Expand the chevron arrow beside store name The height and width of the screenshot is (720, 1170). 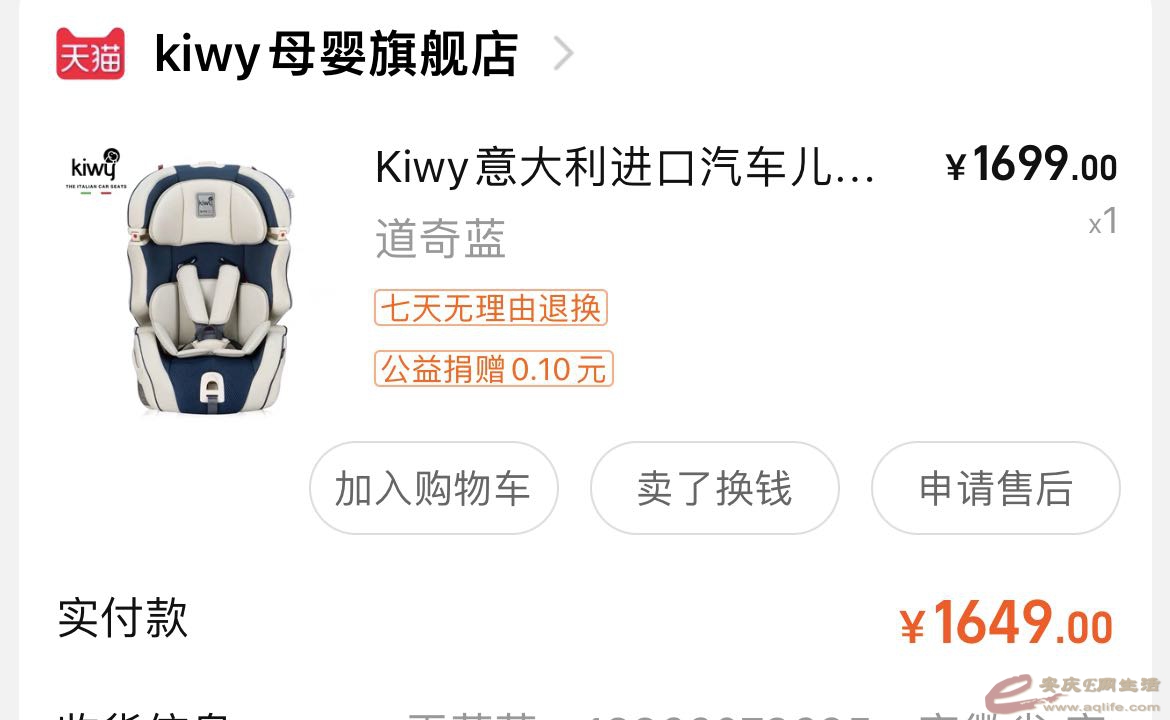[x=563, y=54]
